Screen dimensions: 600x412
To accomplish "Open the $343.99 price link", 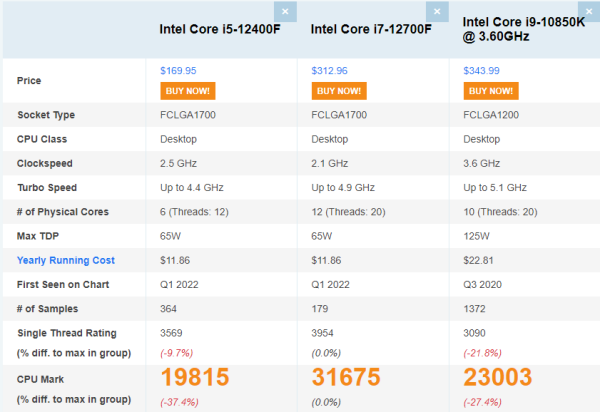I will tap(482, 71).
